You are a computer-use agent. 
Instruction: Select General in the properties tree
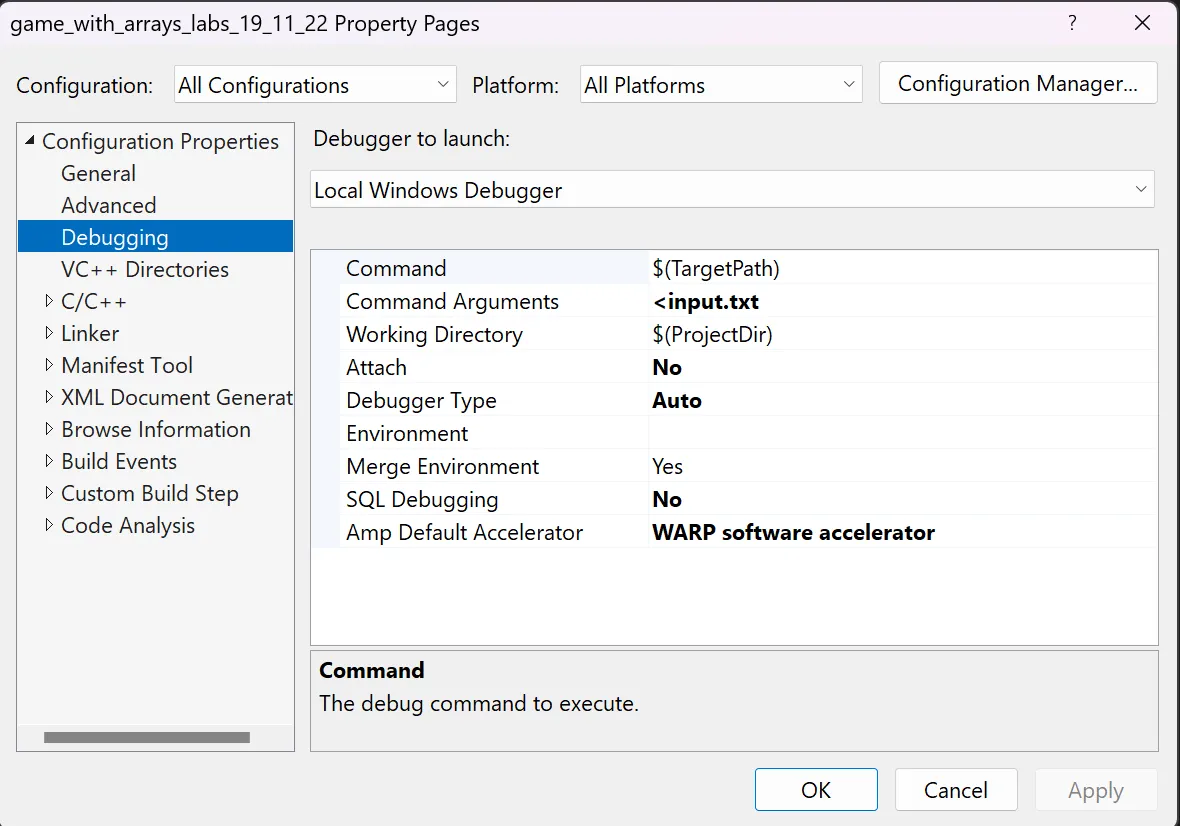coord(98,173)
